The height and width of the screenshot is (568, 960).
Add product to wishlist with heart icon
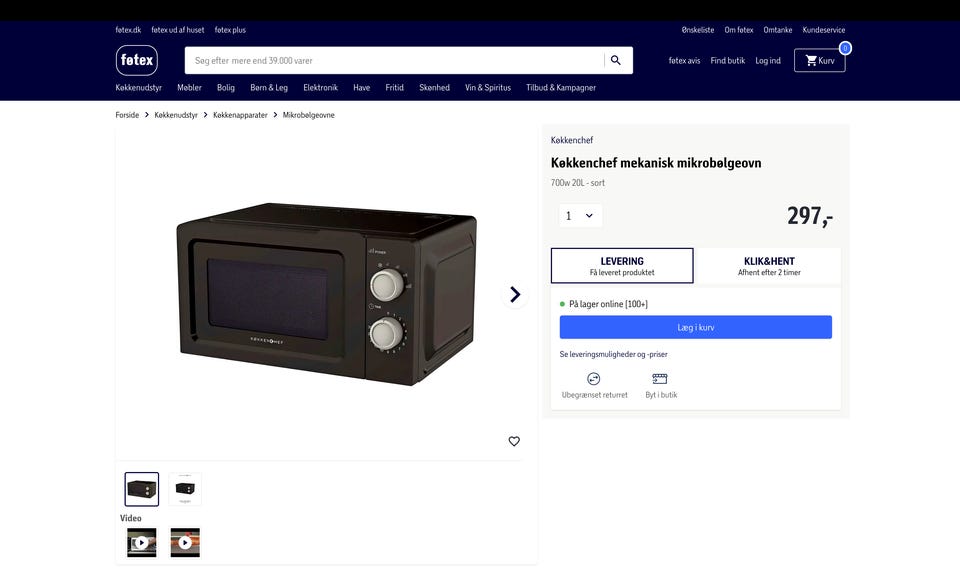(514, 441)
